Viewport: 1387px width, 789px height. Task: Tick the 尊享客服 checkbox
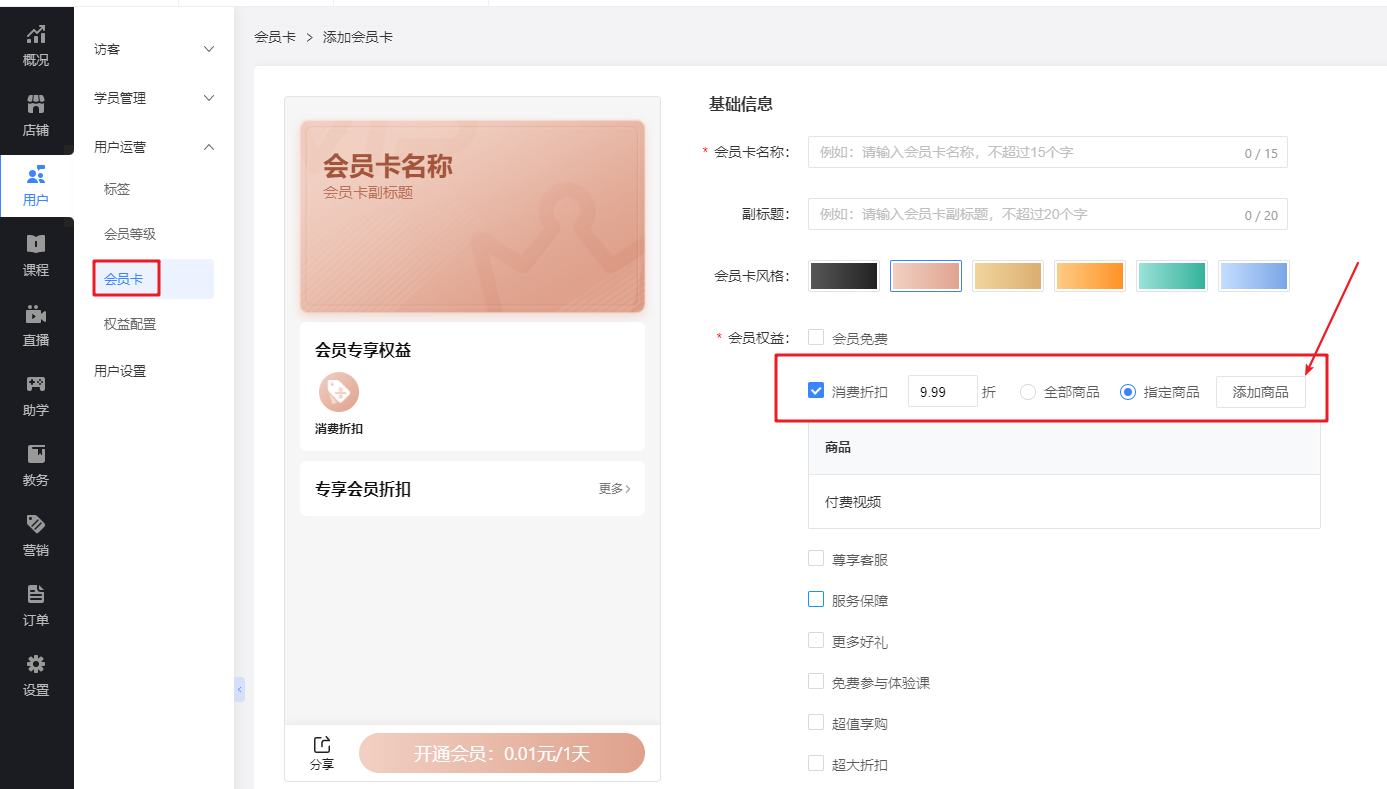(x=816, y=559)
